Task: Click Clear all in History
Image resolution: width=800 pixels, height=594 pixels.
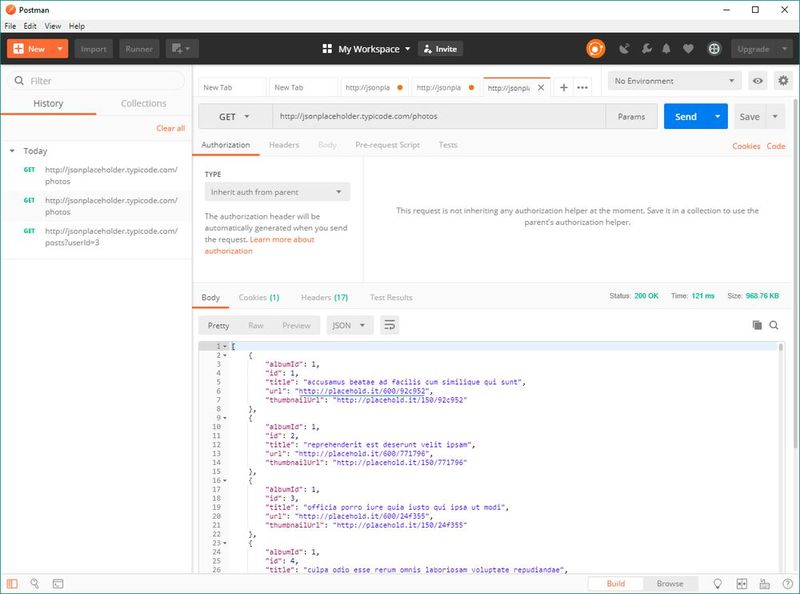Action: point(170,128)
